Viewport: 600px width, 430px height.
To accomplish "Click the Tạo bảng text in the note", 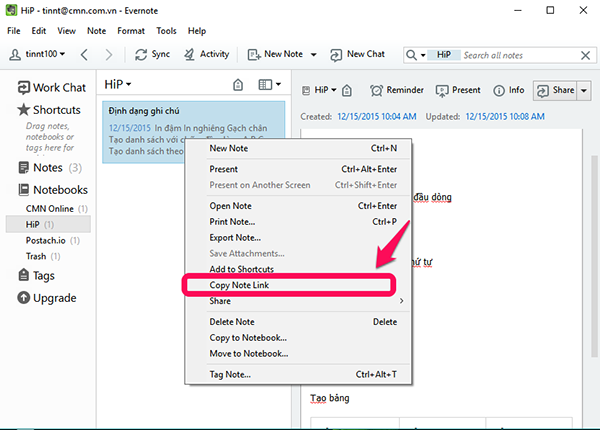I will coord(329,398).
